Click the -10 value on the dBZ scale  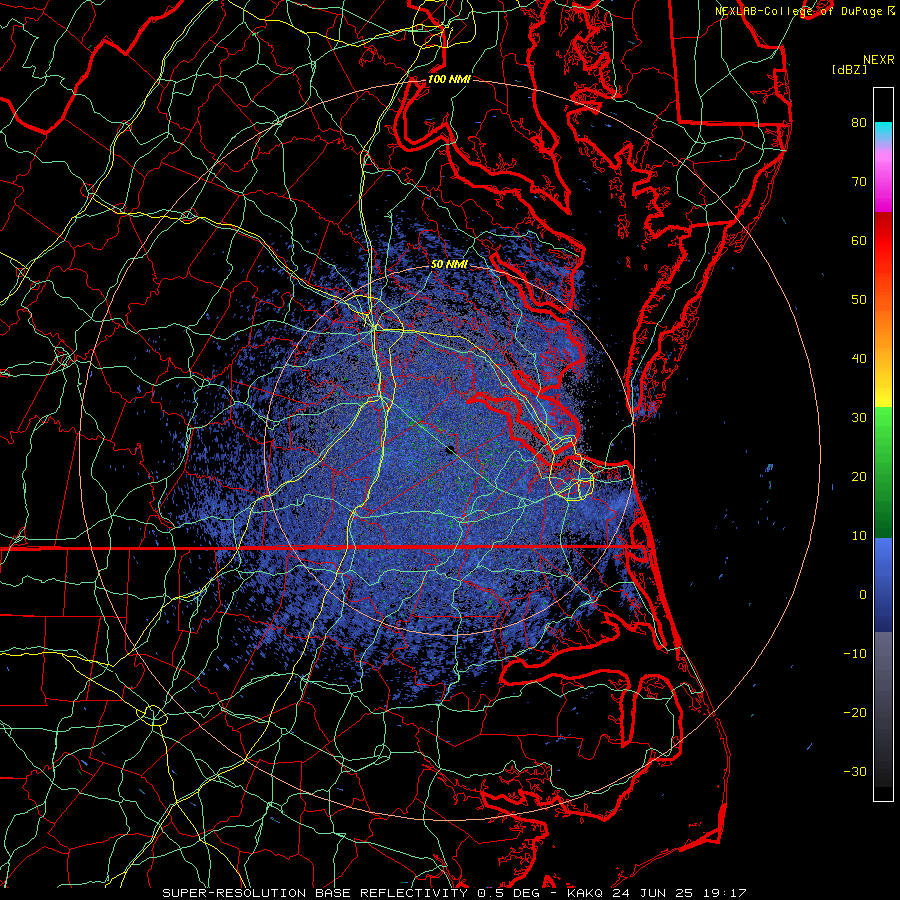click(855, 653)
